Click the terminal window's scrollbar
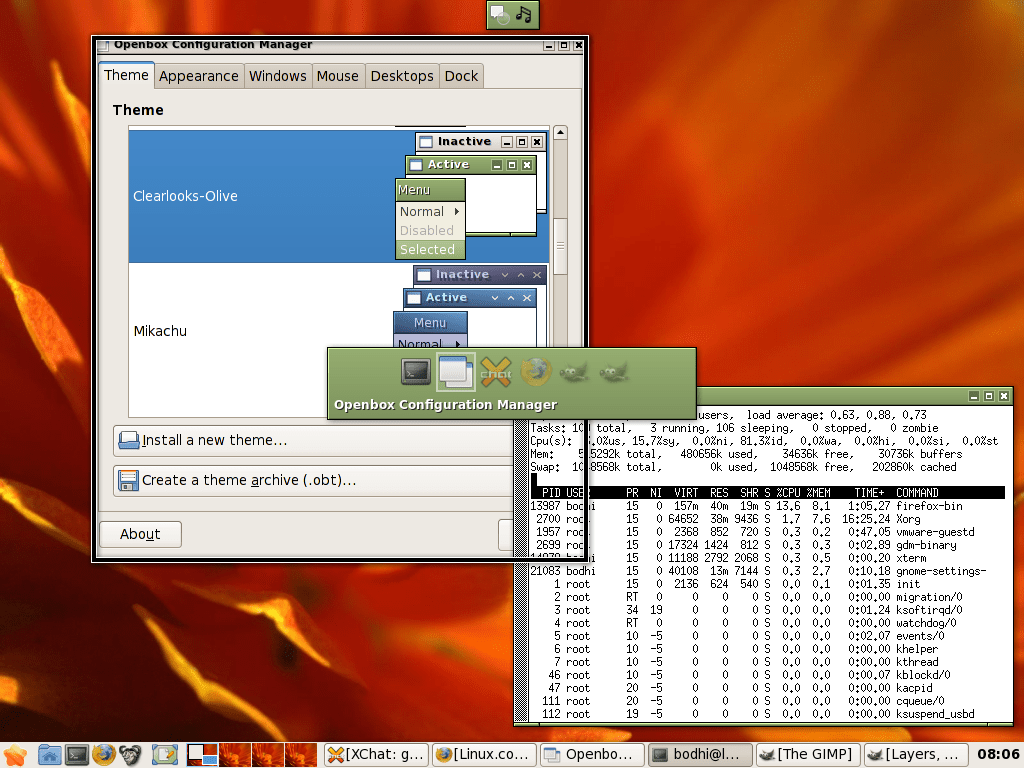Image resolution: width=1024 pixels, height=768 pixels. tap(521, 571)
